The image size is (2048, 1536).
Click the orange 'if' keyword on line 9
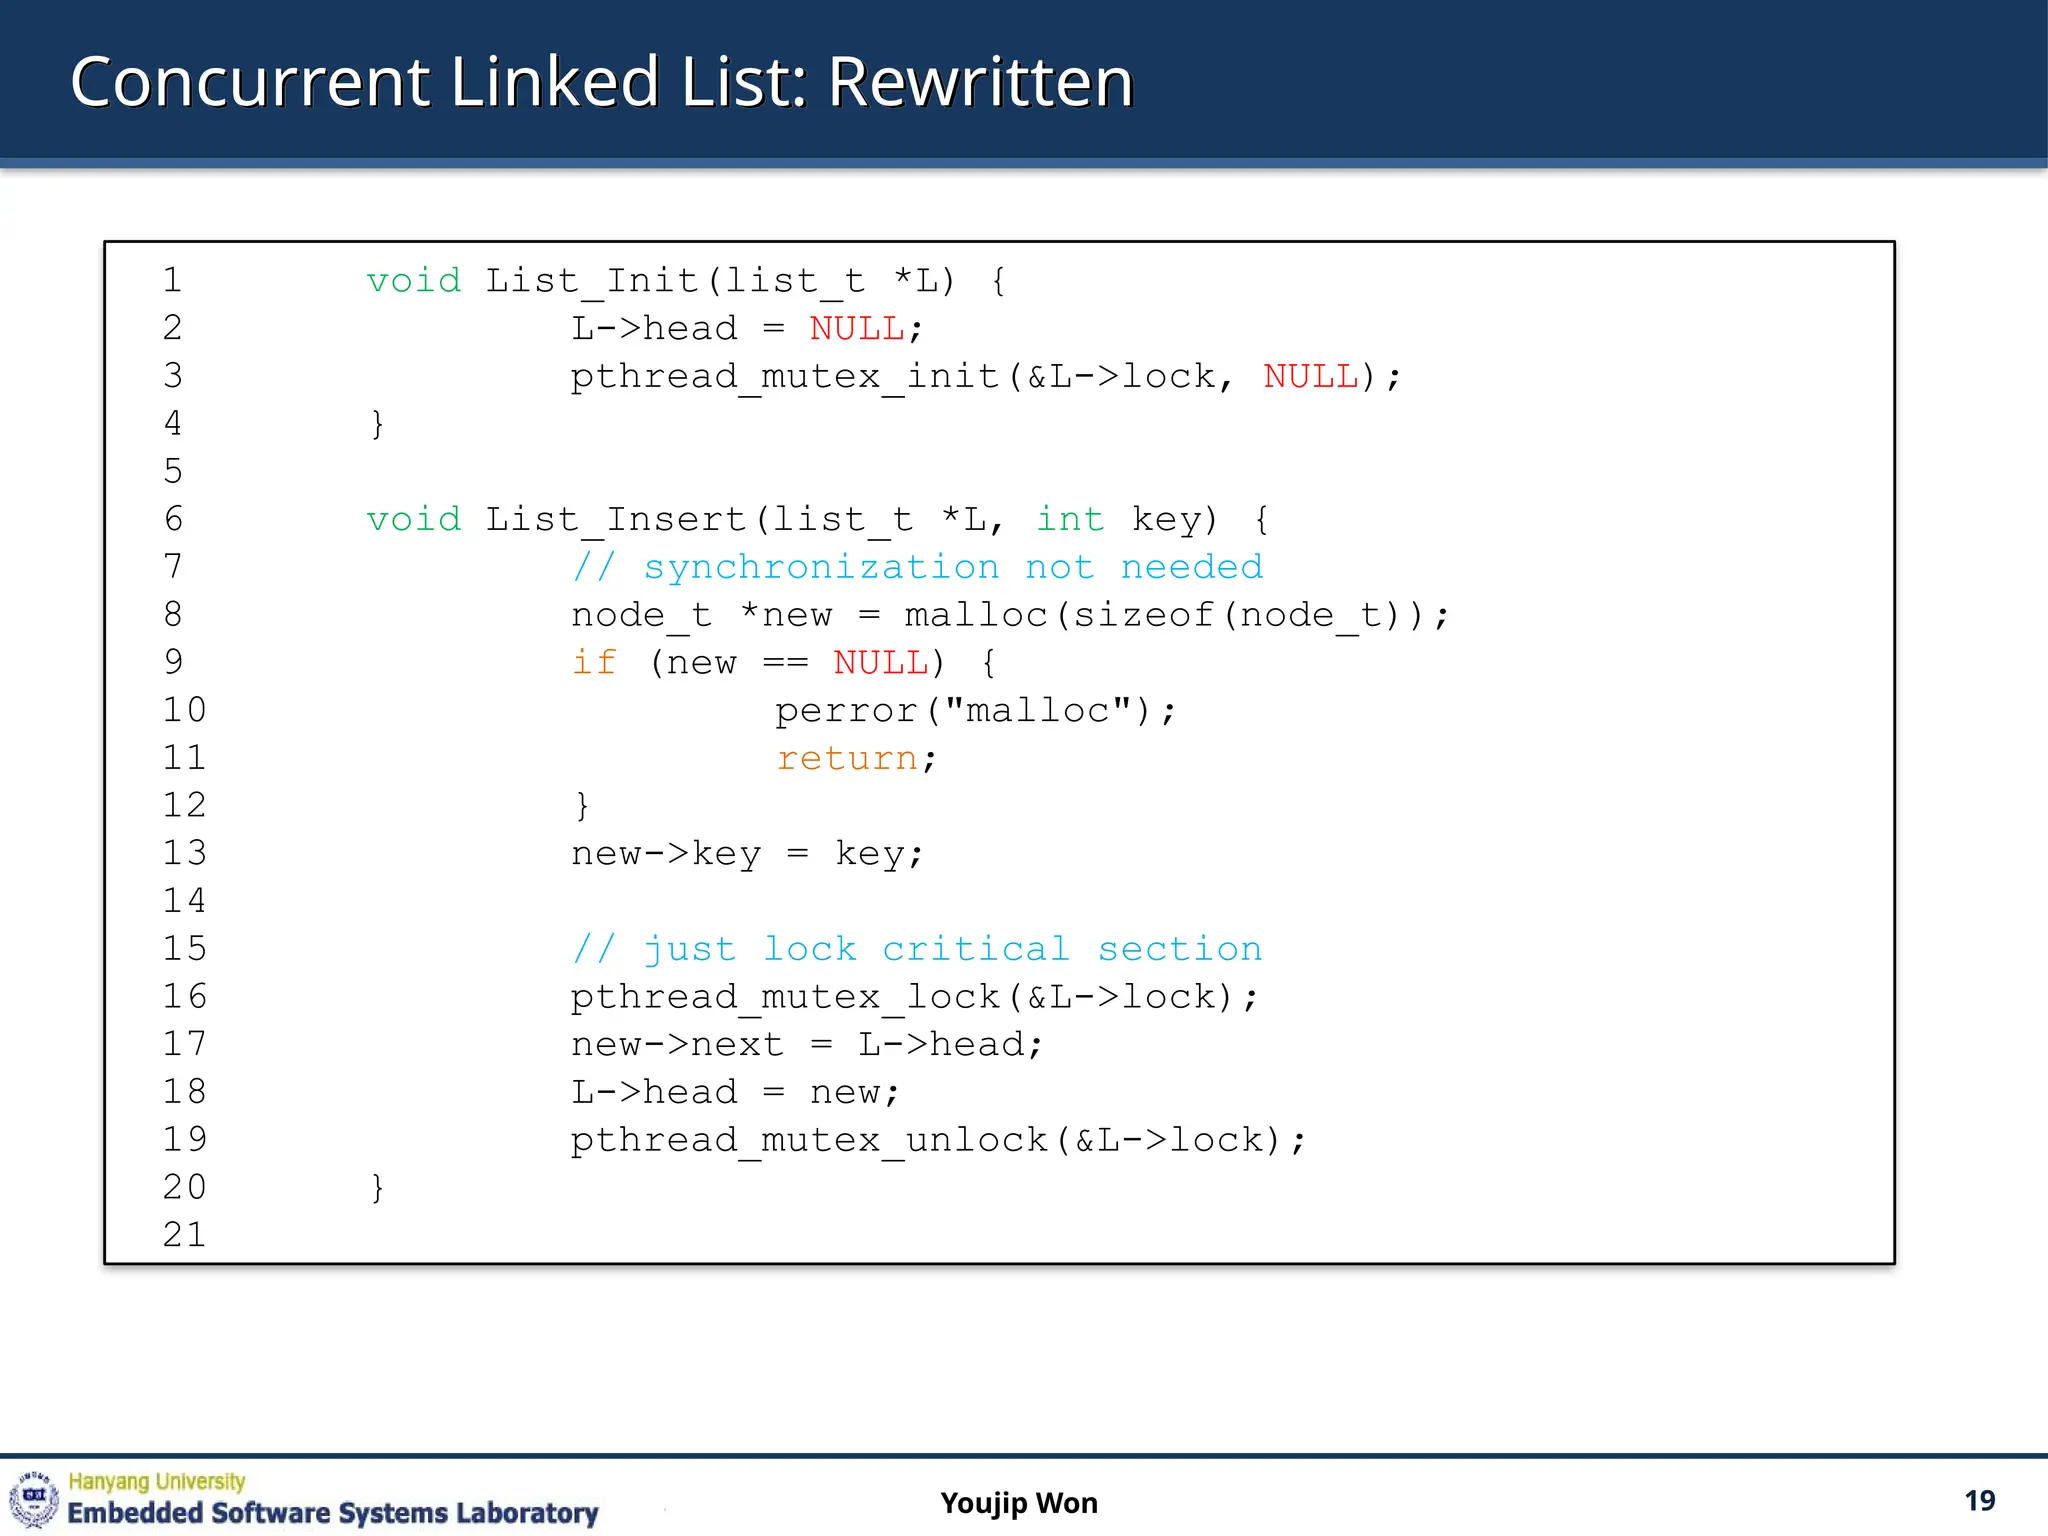point(594,662)
